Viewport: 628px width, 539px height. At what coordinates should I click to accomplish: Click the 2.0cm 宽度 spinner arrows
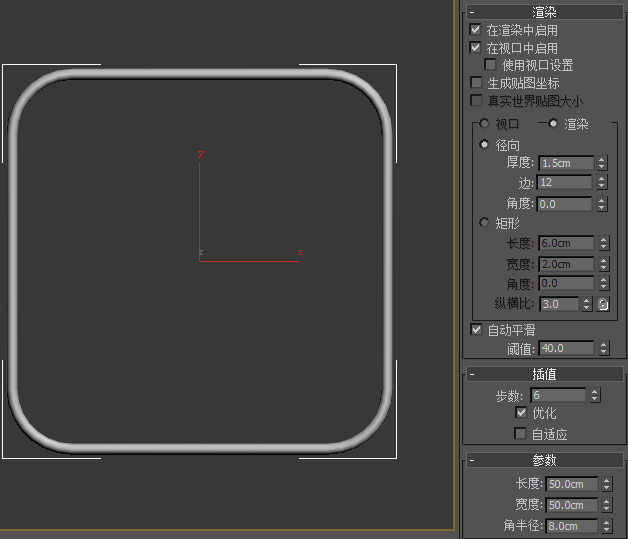click(604, 264)
